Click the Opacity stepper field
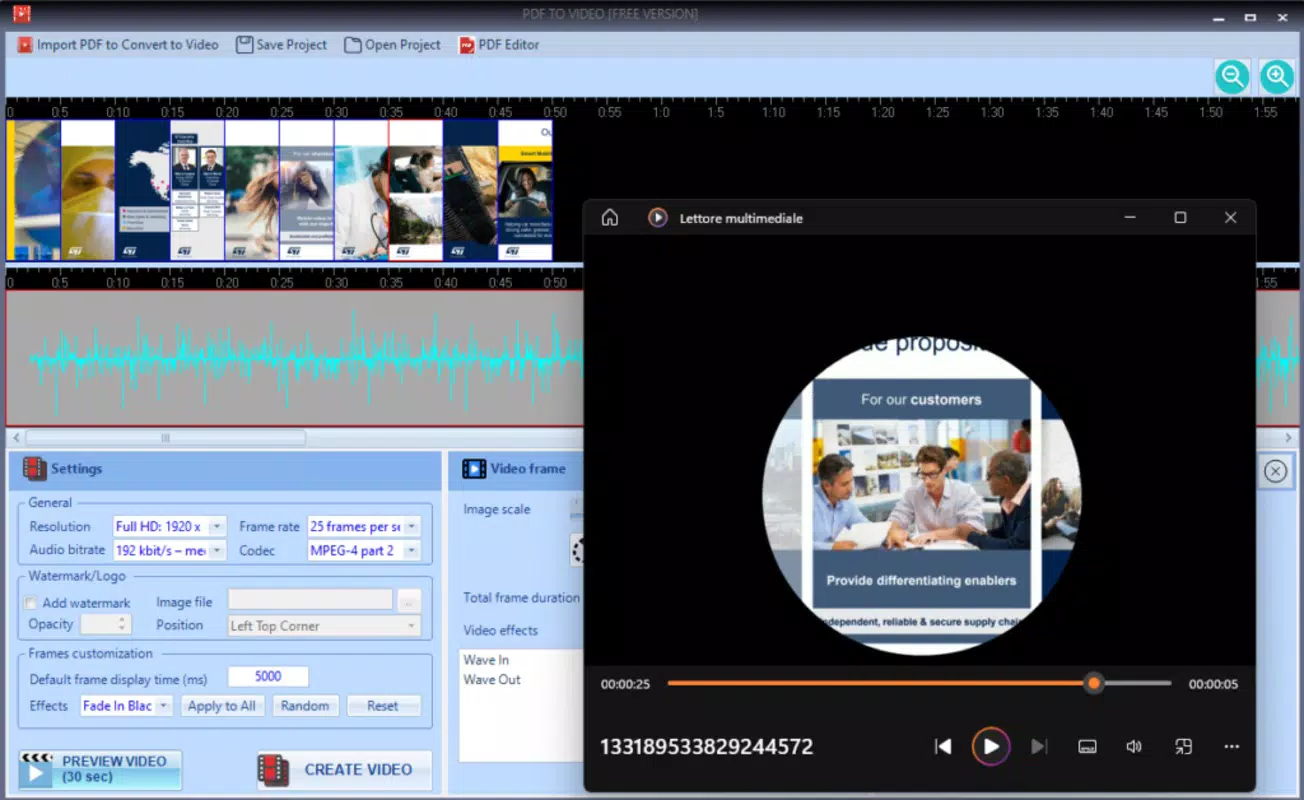The width and height of the screenshot is (1304, 800). point(105,624)
